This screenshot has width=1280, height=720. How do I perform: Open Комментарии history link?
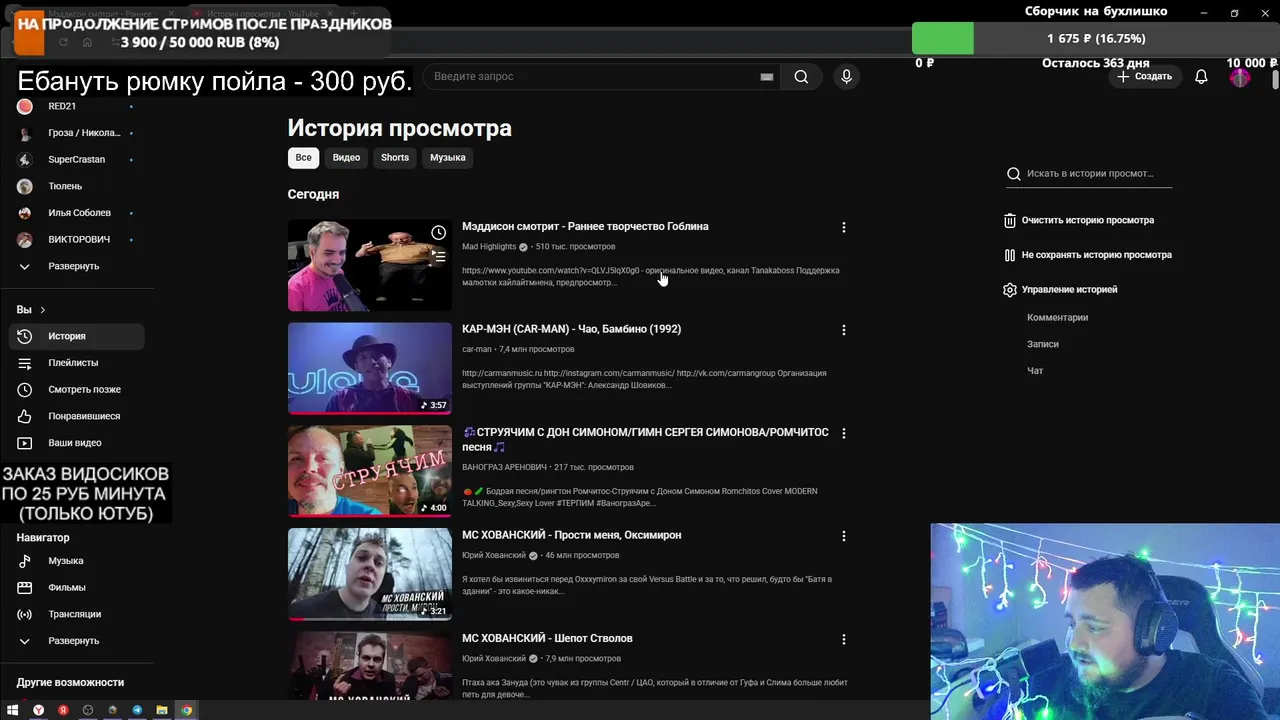click(x=1057, y=318)
